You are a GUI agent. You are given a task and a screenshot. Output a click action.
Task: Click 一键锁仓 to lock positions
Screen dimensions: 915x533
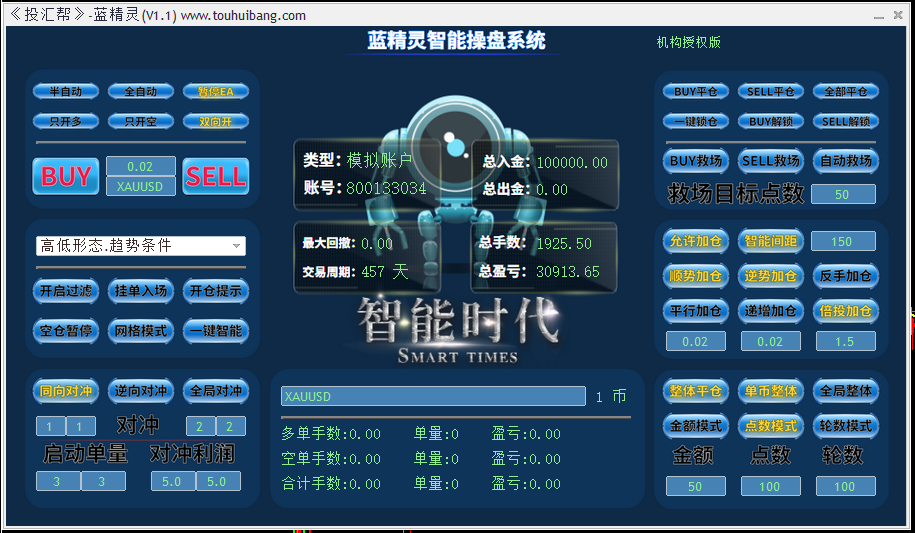coord(695,121)
